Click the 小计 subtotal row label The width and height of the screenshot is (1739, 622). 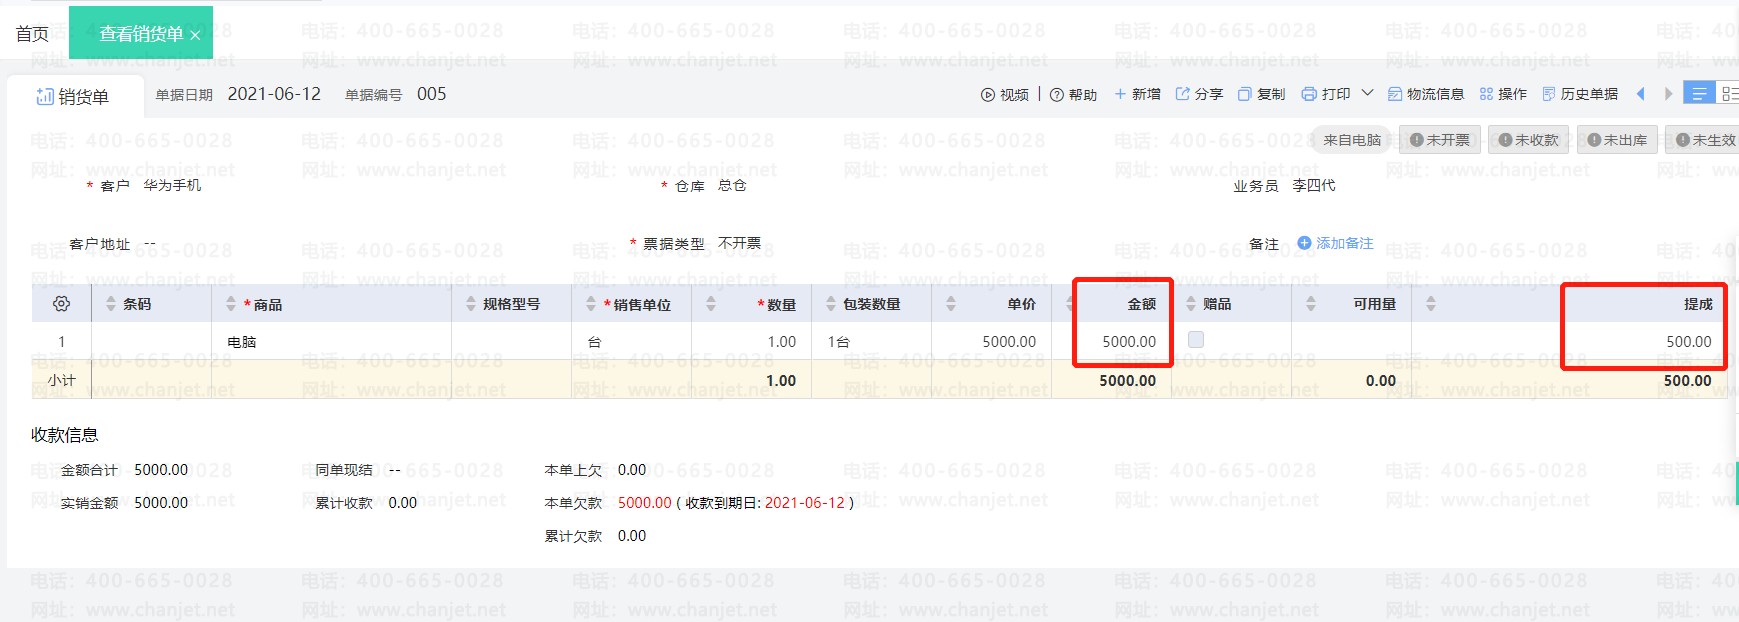[x=61, y=380]
